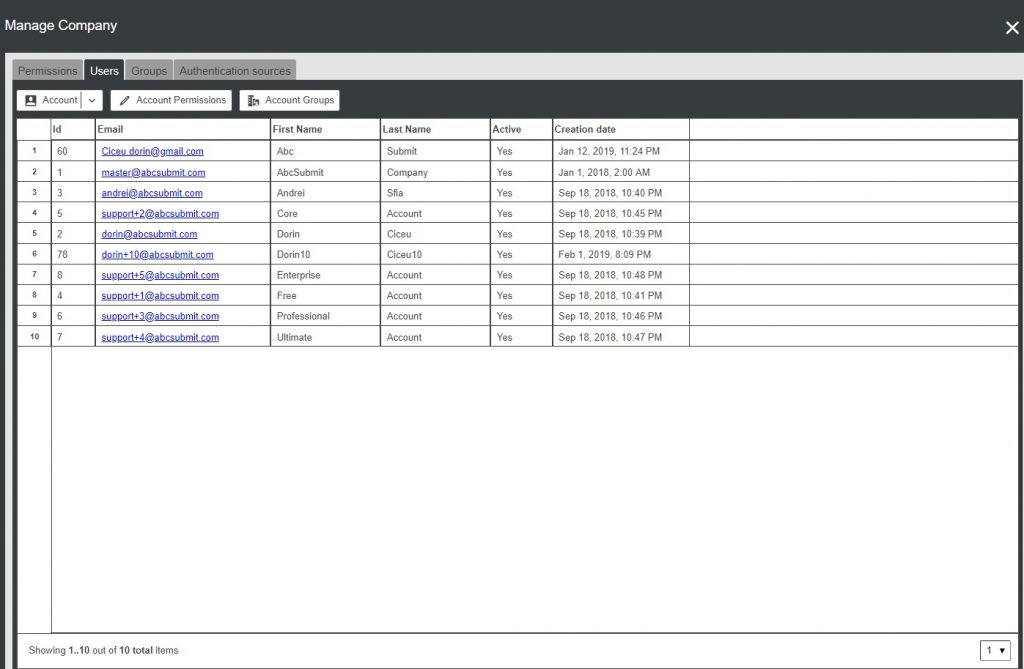Open master@abcsubmit.com email link

click(153, 173)
